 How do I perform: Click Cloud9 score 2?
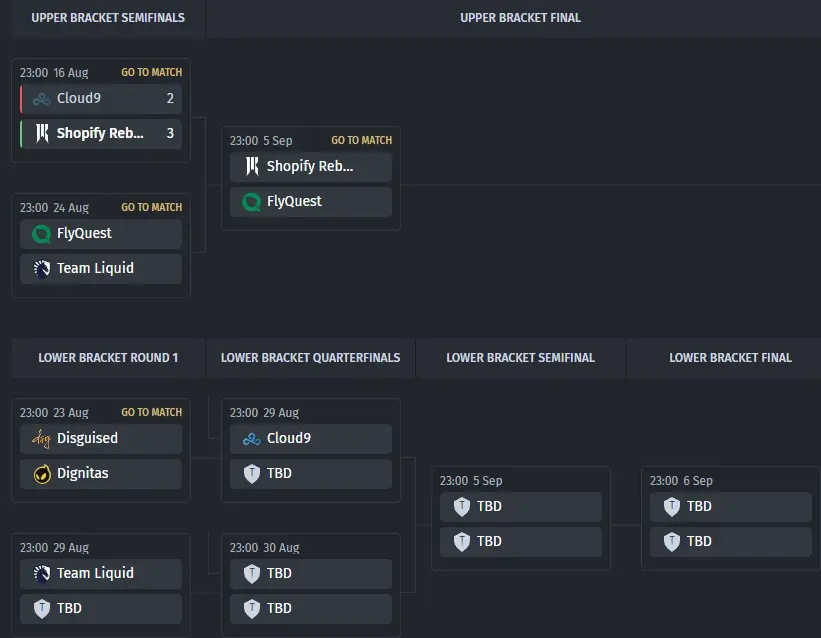tap(170, 98)
